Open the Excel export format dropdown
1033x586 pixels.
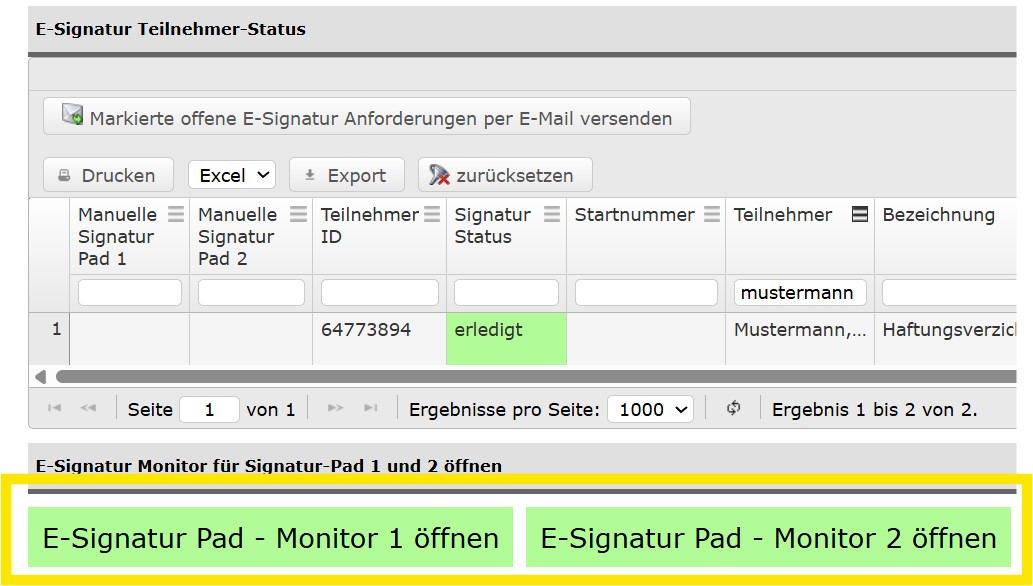coord(232,175)
